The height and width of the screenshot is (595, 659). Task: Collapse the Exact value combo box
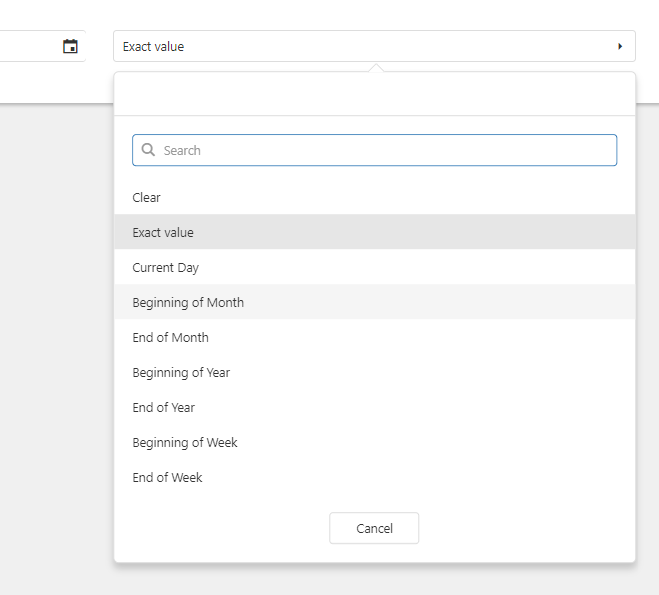tap(374, 46)
